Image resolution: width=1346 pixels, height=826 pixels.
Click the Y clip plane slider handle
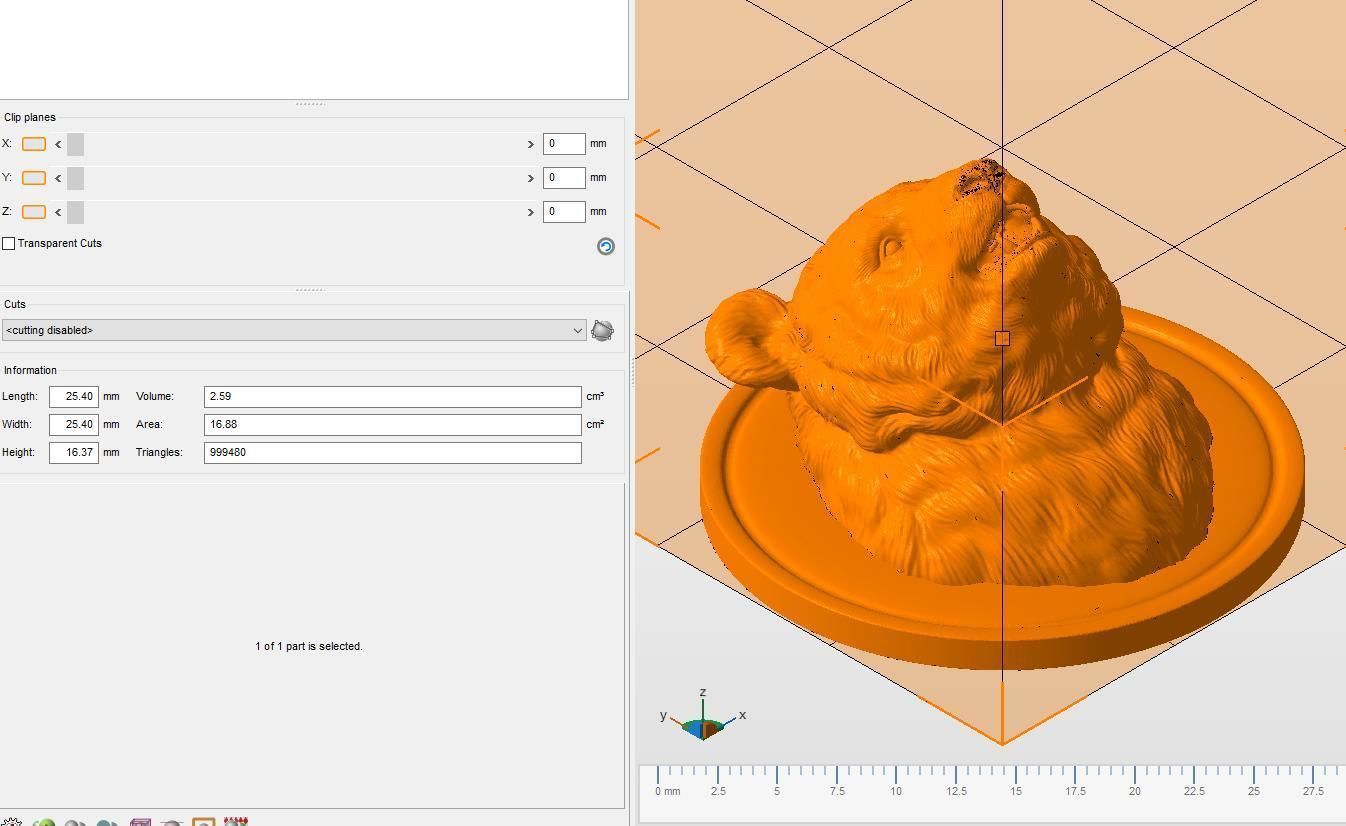click(75, 178)
